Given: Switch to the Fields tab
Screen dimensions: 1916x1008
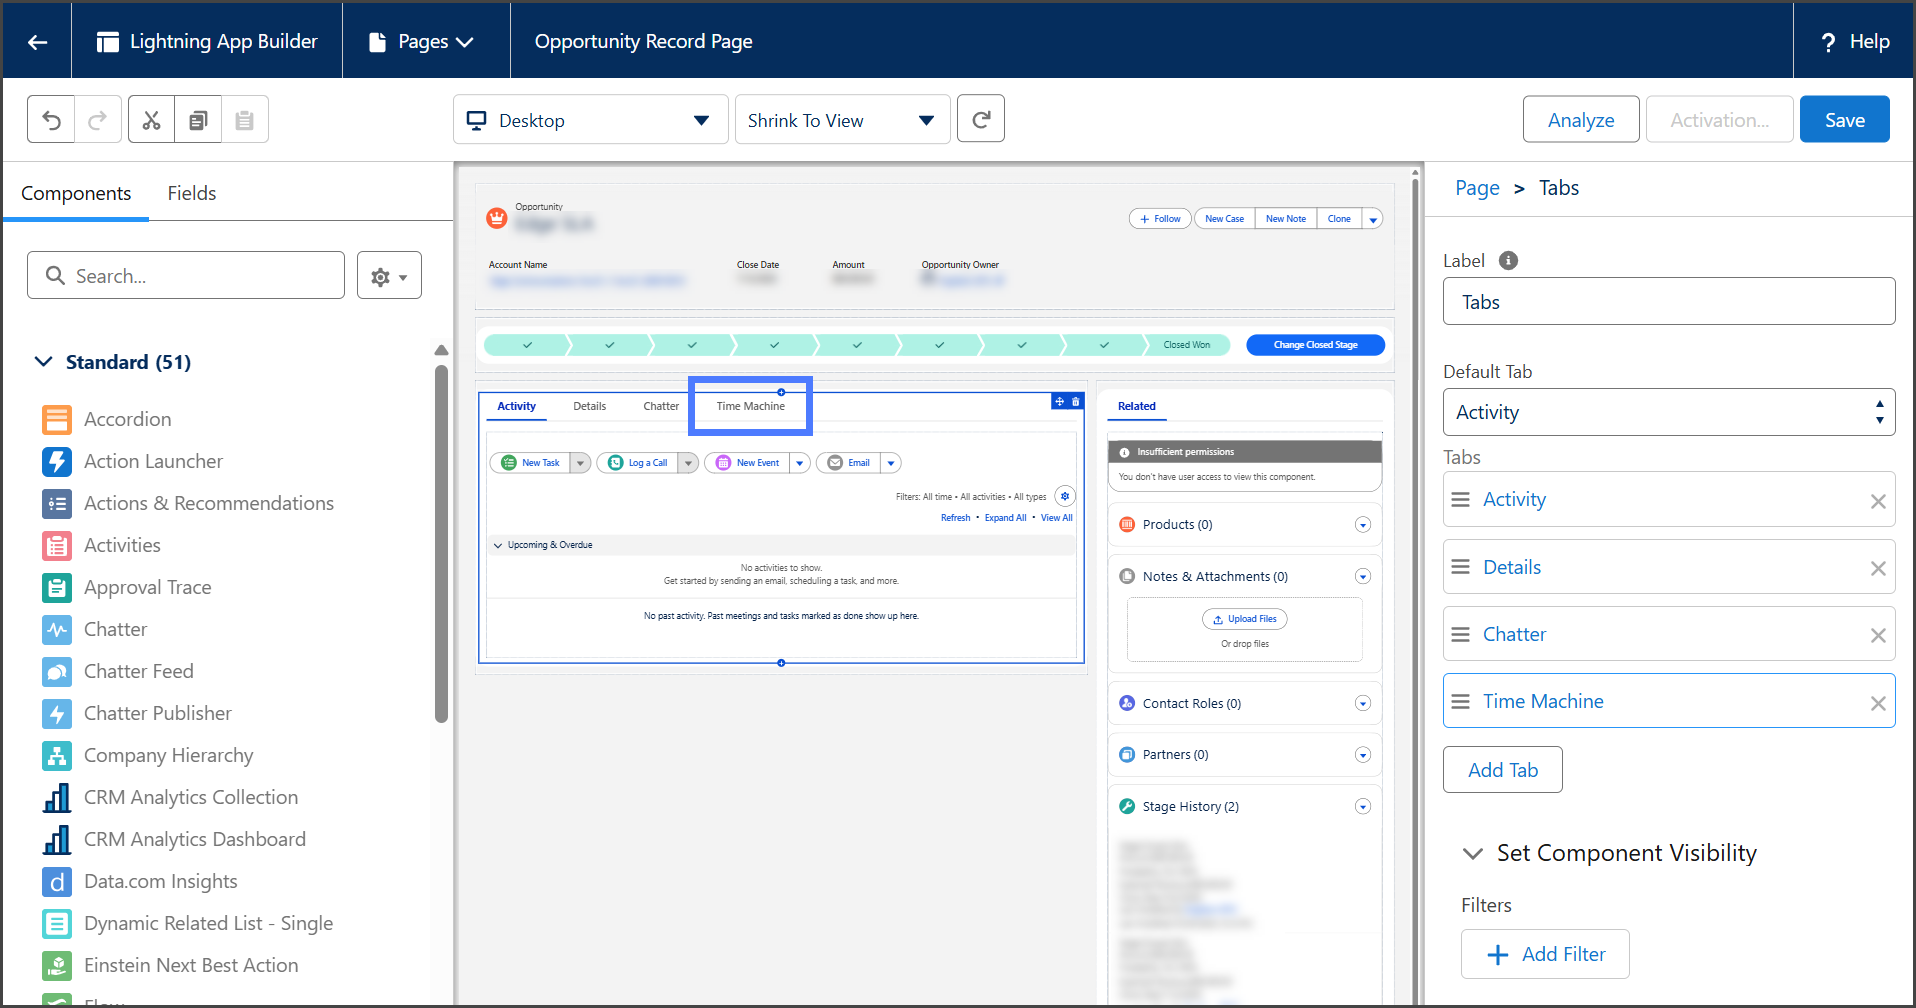Looking at the screenshot, I should 191,193.
